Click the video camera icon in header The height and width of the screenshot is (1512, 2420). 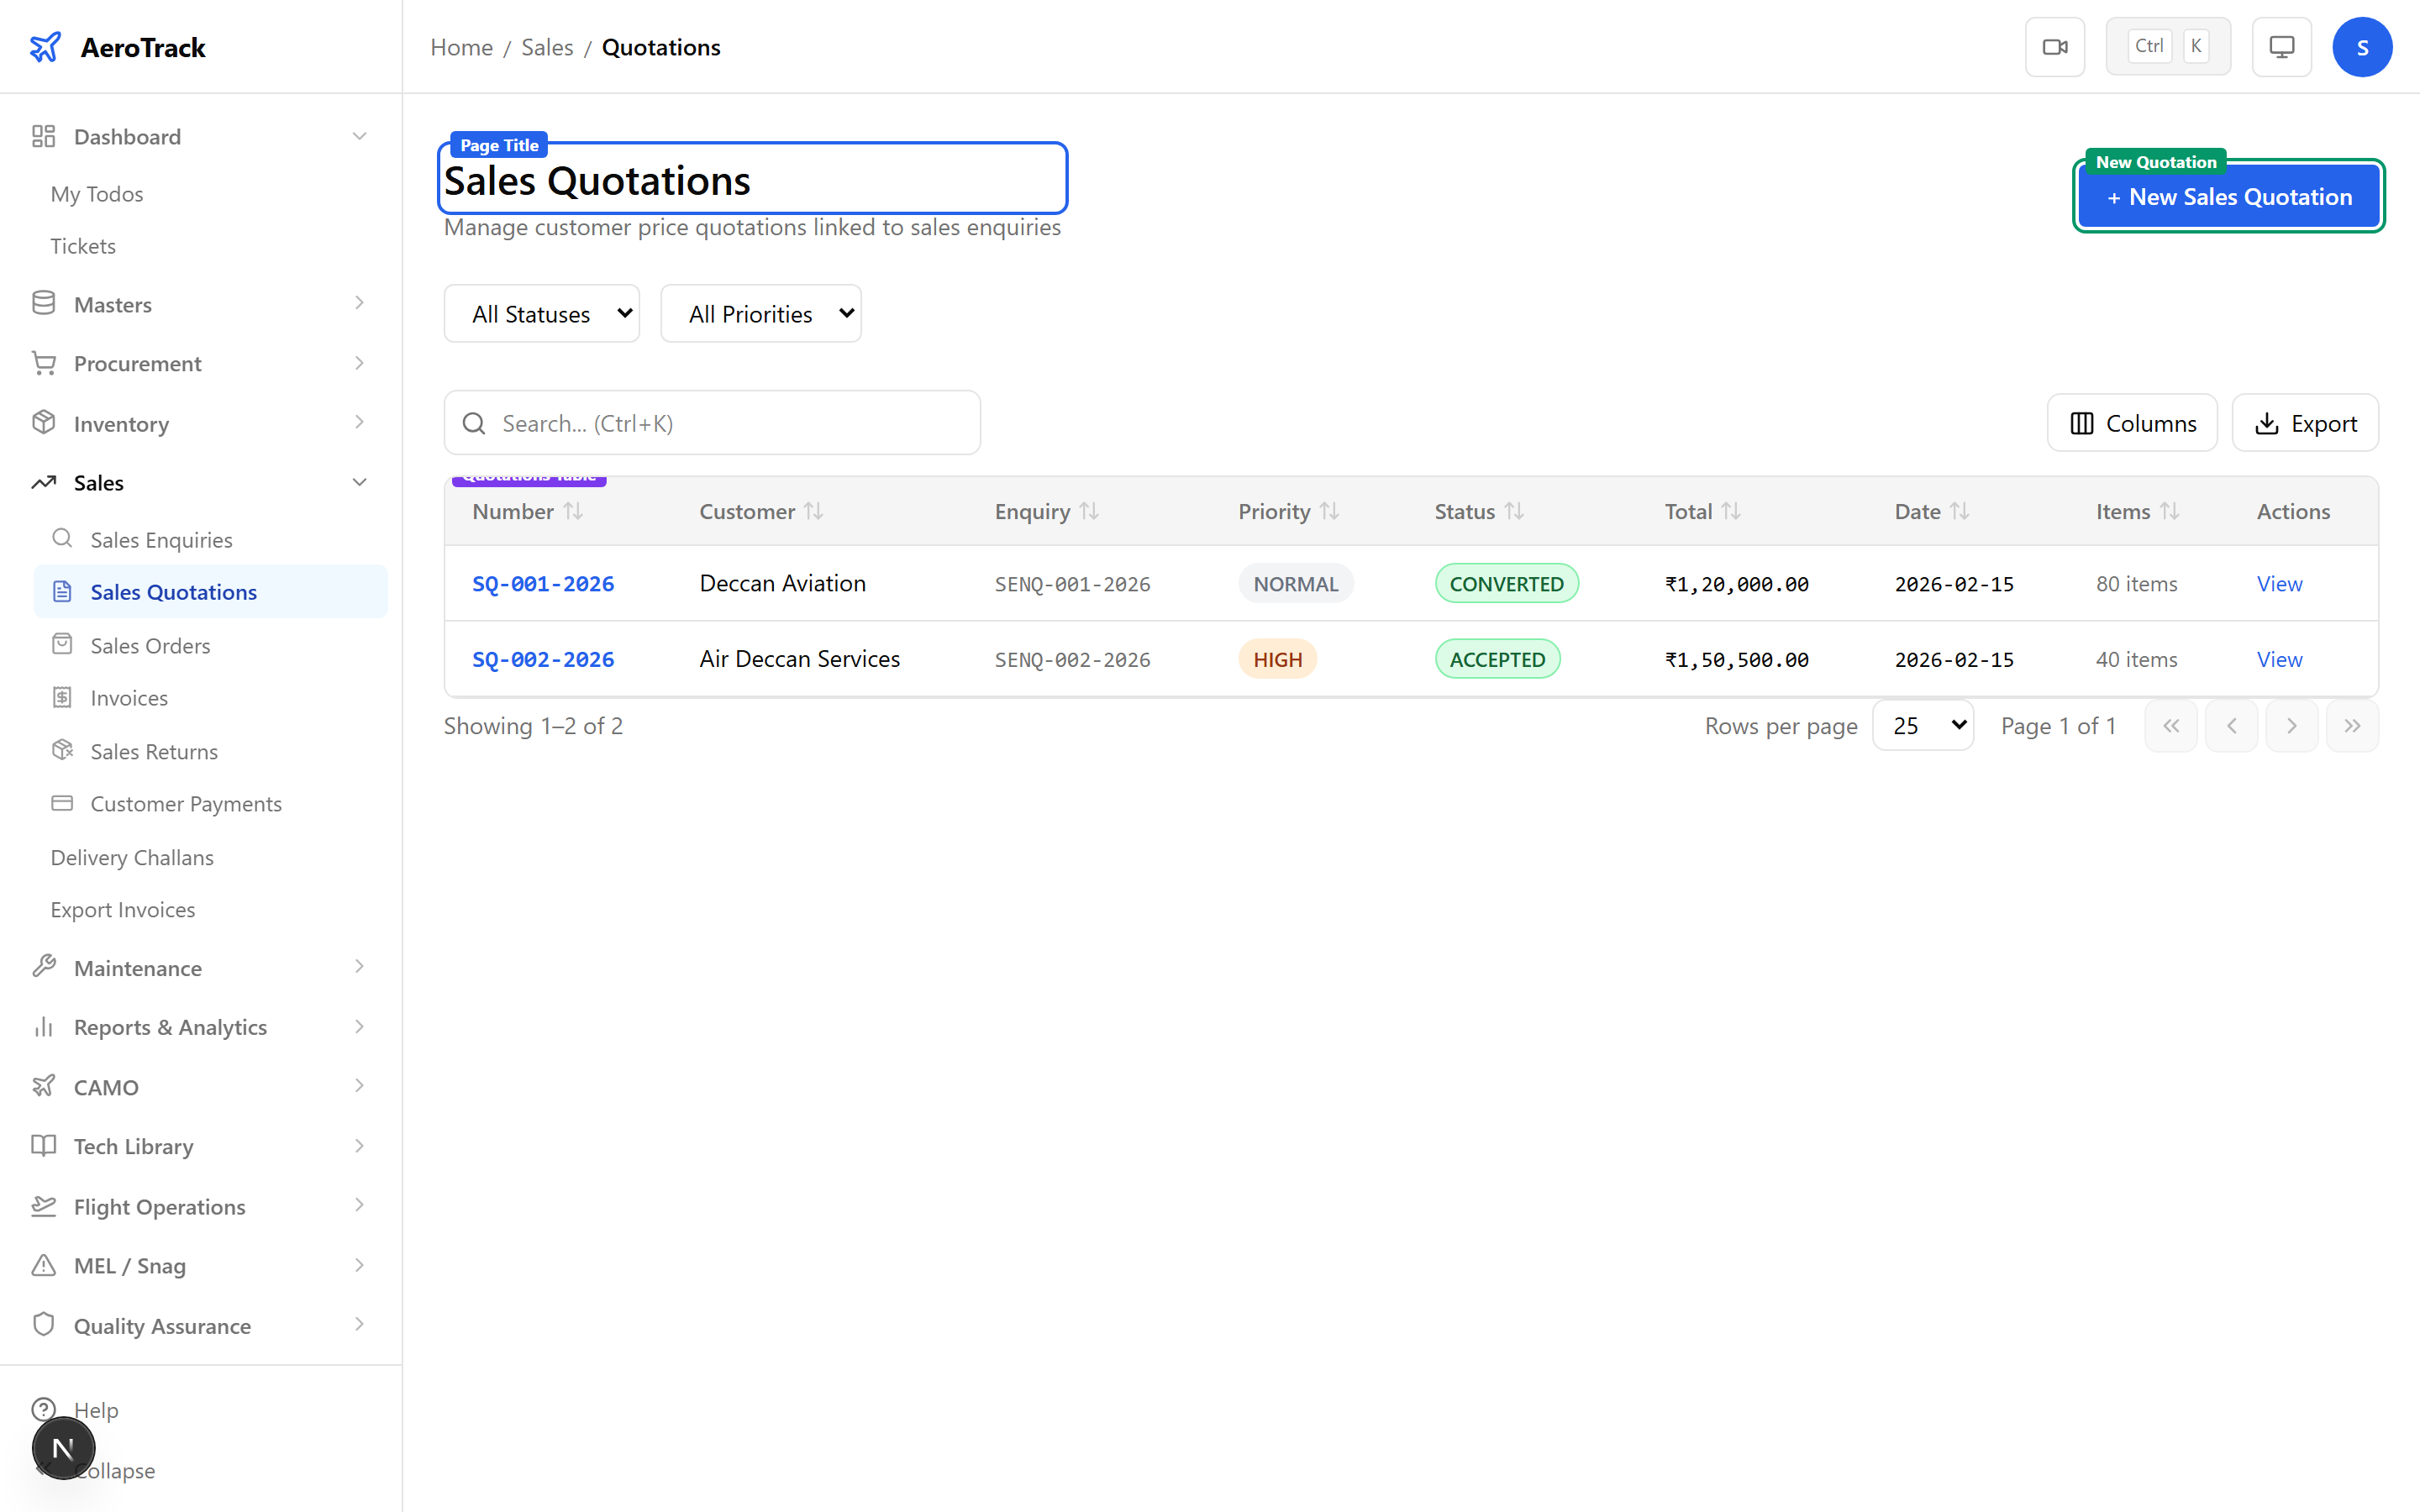[x=2054, y=47]
